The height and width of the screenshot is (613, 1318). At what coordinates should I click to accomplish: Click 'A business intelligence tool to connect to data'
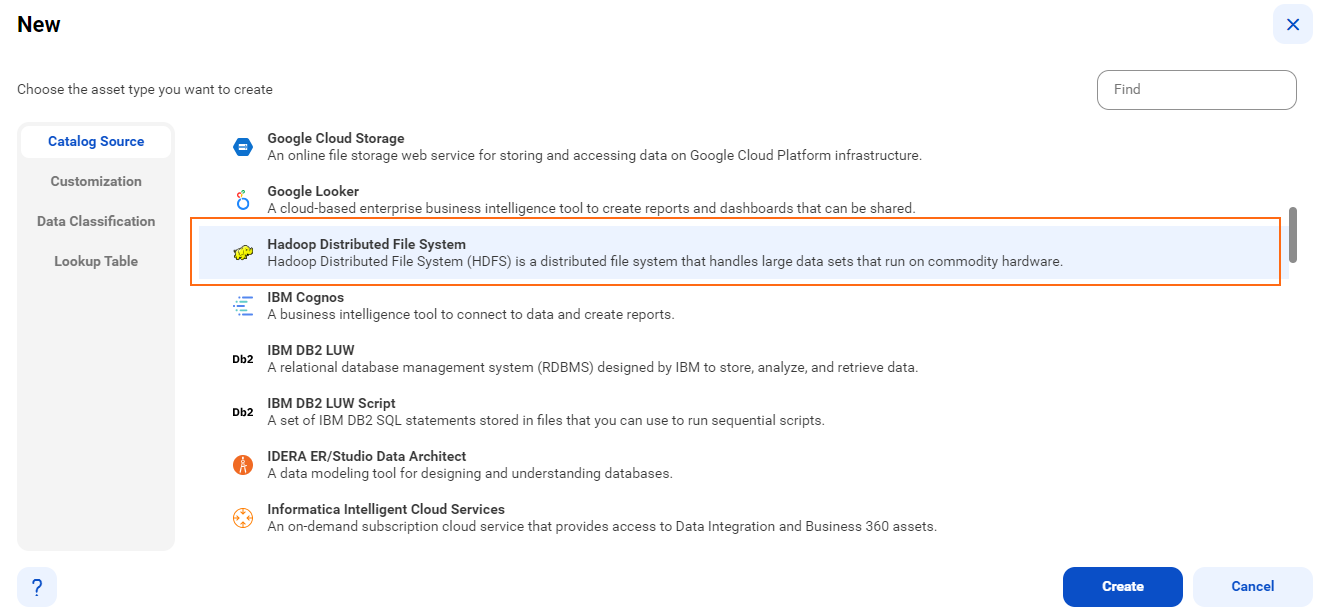tap(471, 315)
